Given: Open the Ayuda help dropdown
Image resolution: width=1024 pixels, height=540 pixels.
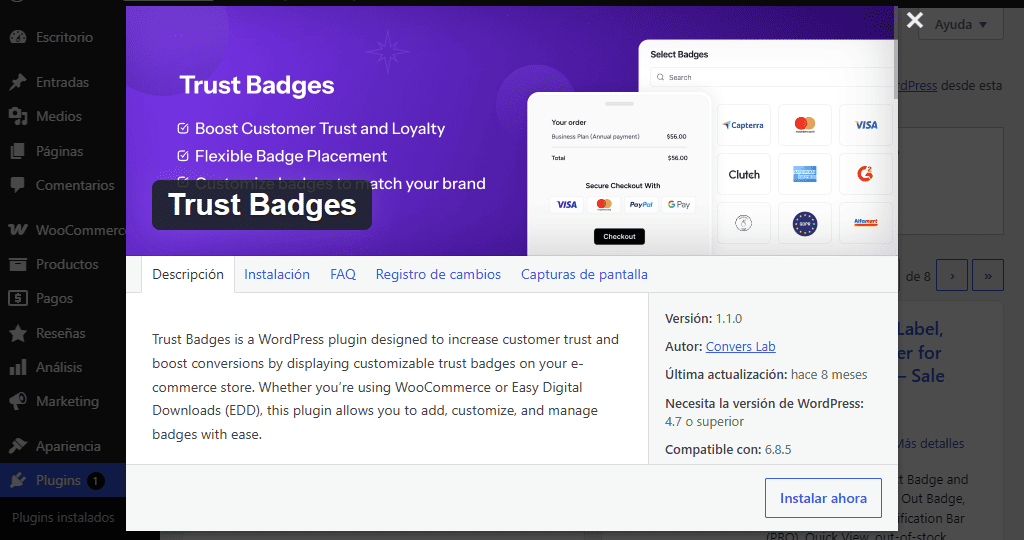Looking at the screenshot, I should point(961,24).
